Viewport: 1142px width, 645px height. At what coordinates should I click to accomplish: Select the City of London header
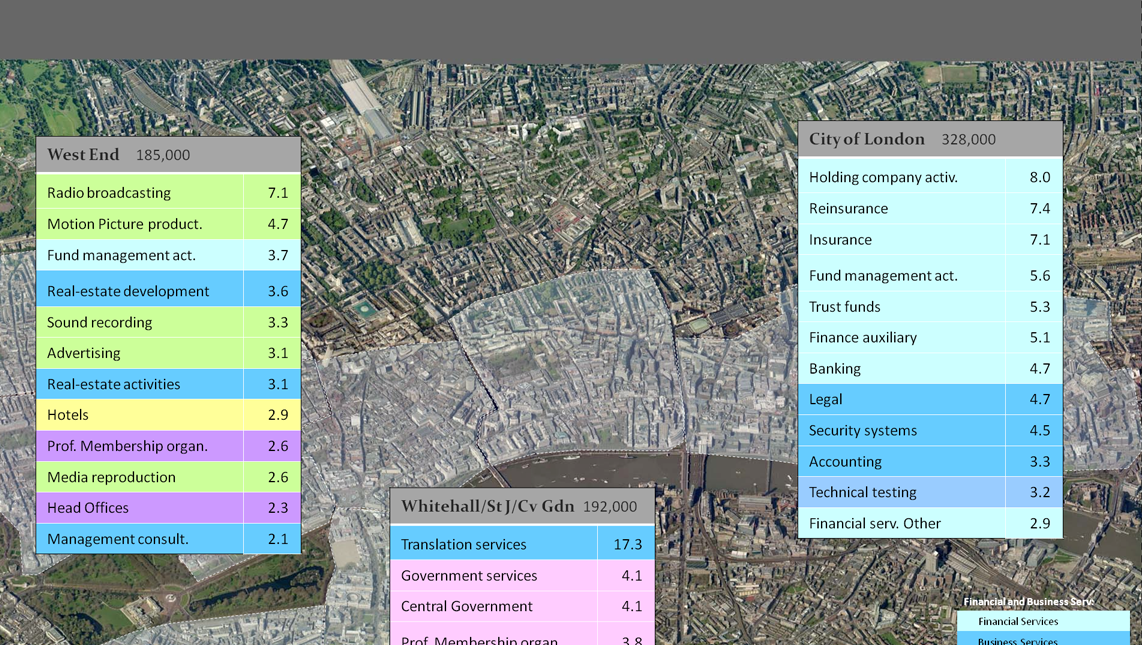(x=929, y=138)
